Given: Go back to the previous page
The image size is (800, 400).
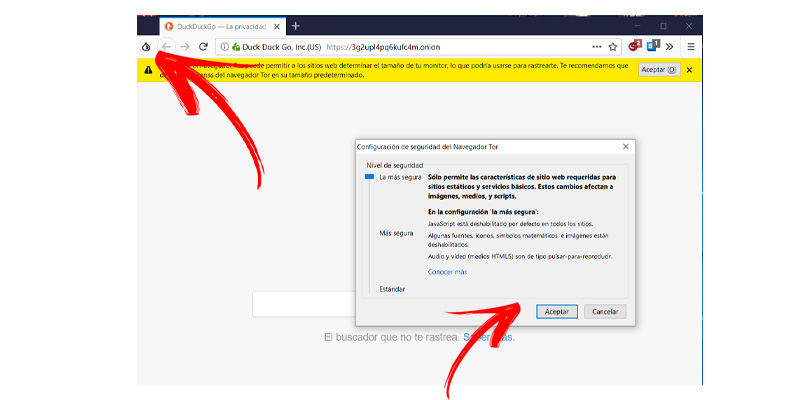Looking at the screenshot, I should pyautogui.click(x=166, y=47).
